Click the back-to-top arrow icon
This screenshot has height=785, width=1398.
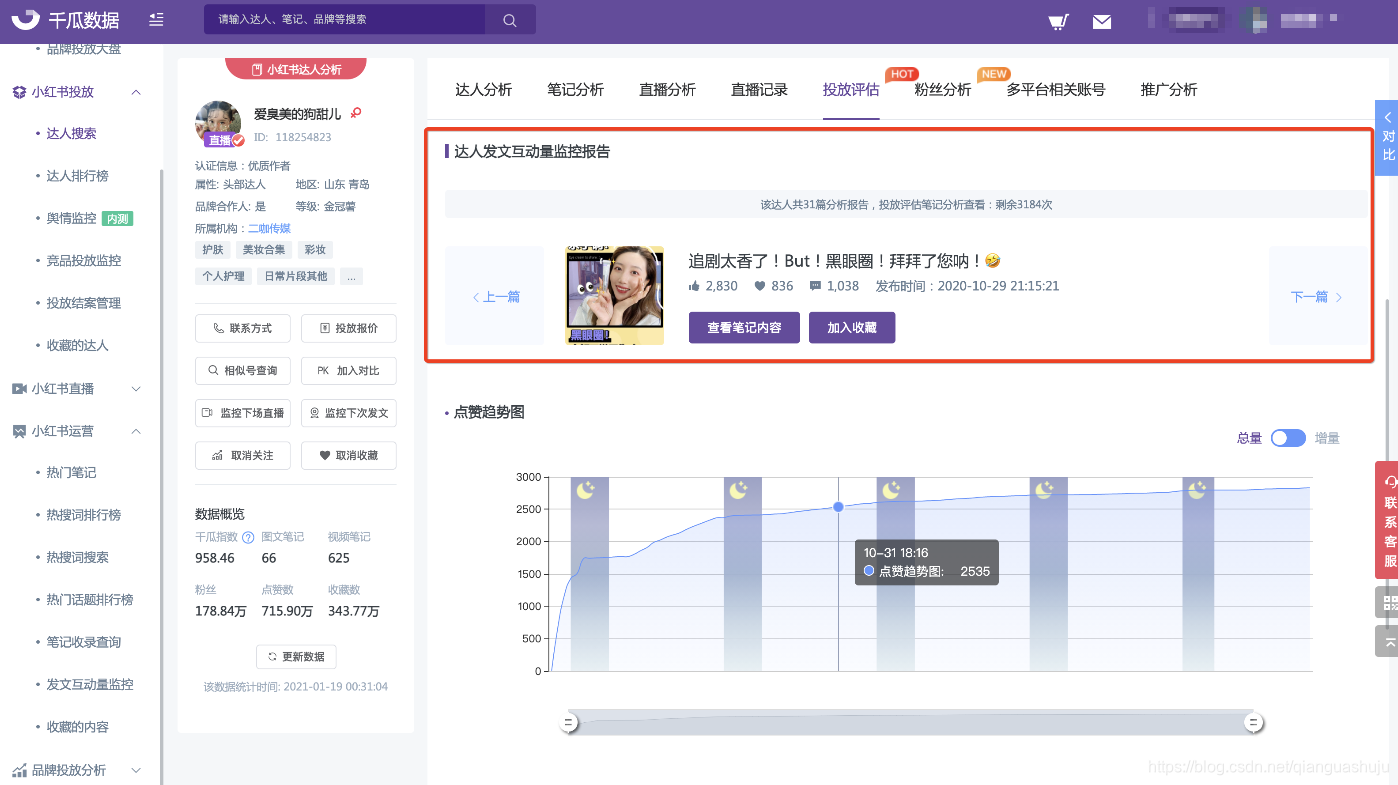click(x=1387, y=641)
